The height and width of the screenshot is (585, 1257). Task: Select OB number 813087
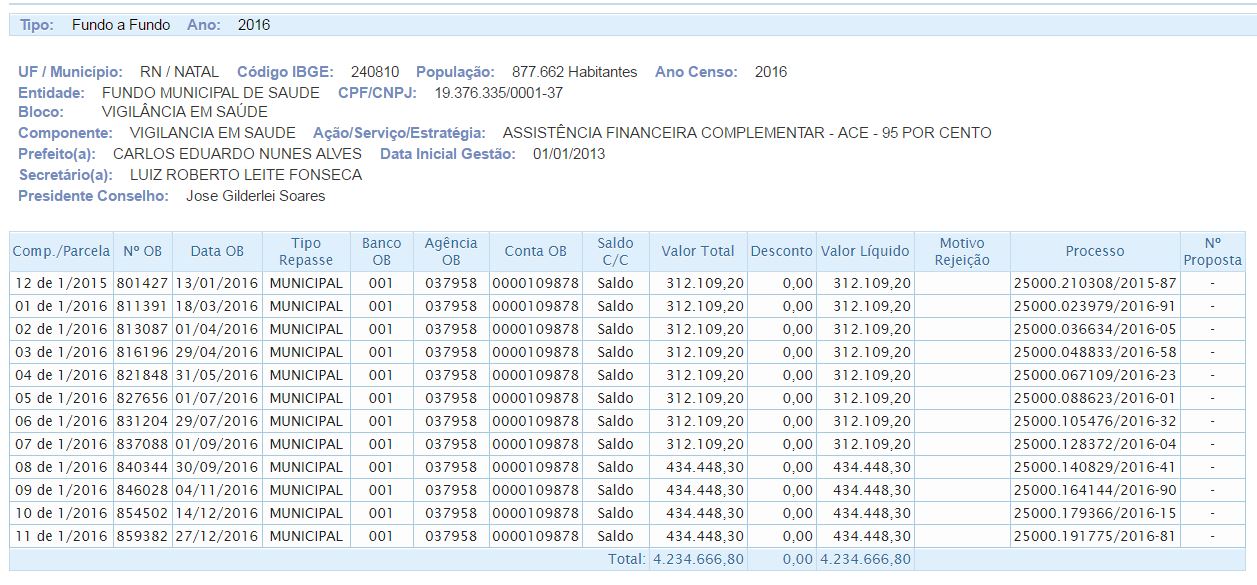(x=144, y=329)
